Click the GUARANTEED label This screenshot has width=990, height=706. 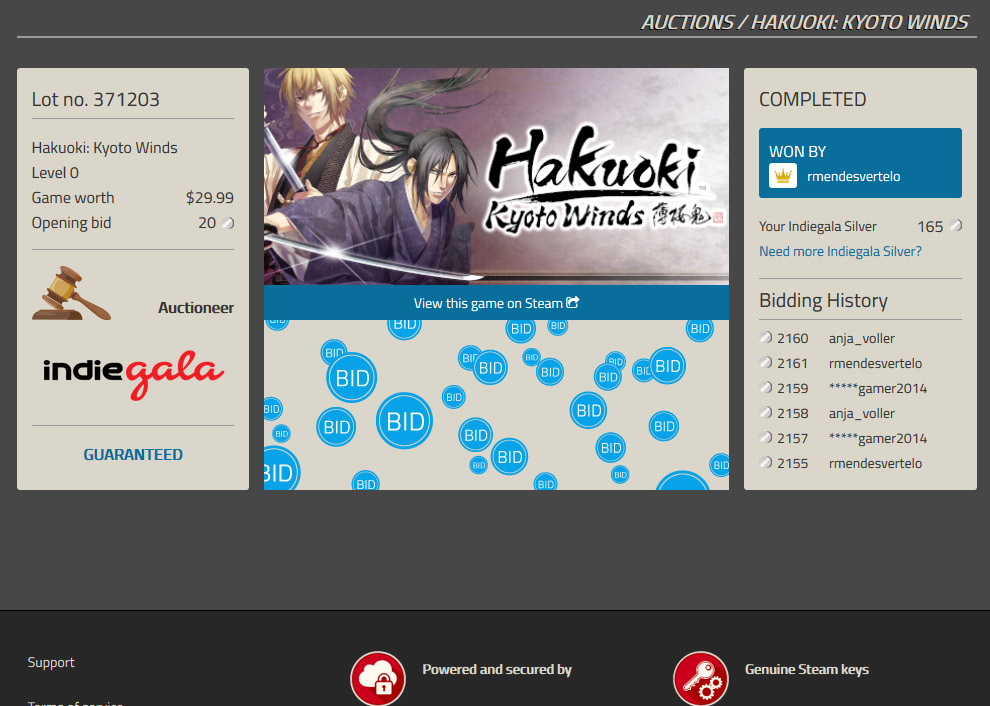click(133, 455)
